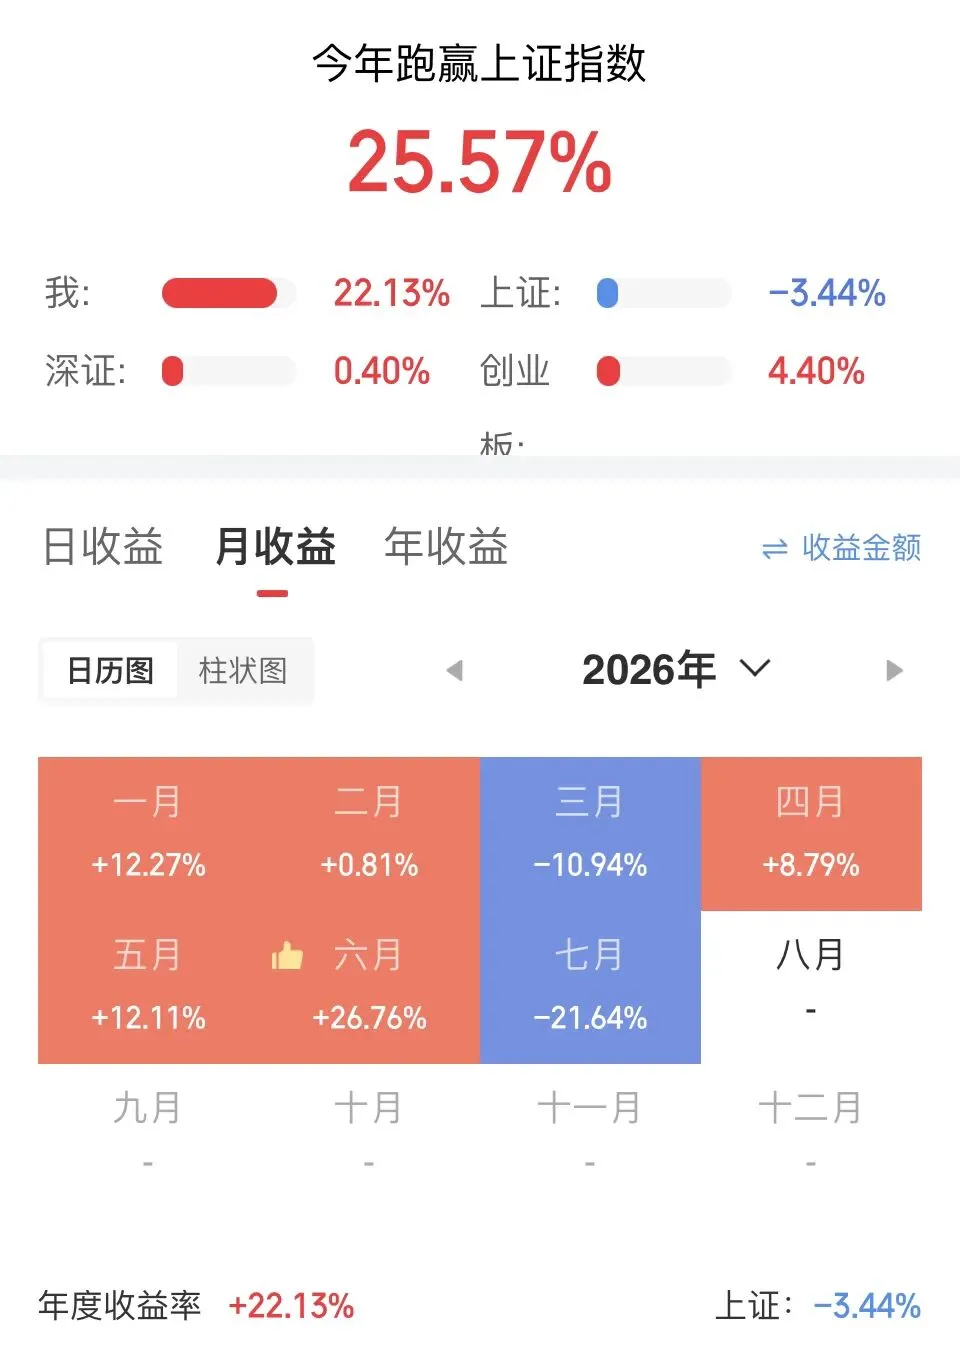Open the 三月 -10.94% cell
The width and height of the screenshot is (960, 1349).
(590, 834)
